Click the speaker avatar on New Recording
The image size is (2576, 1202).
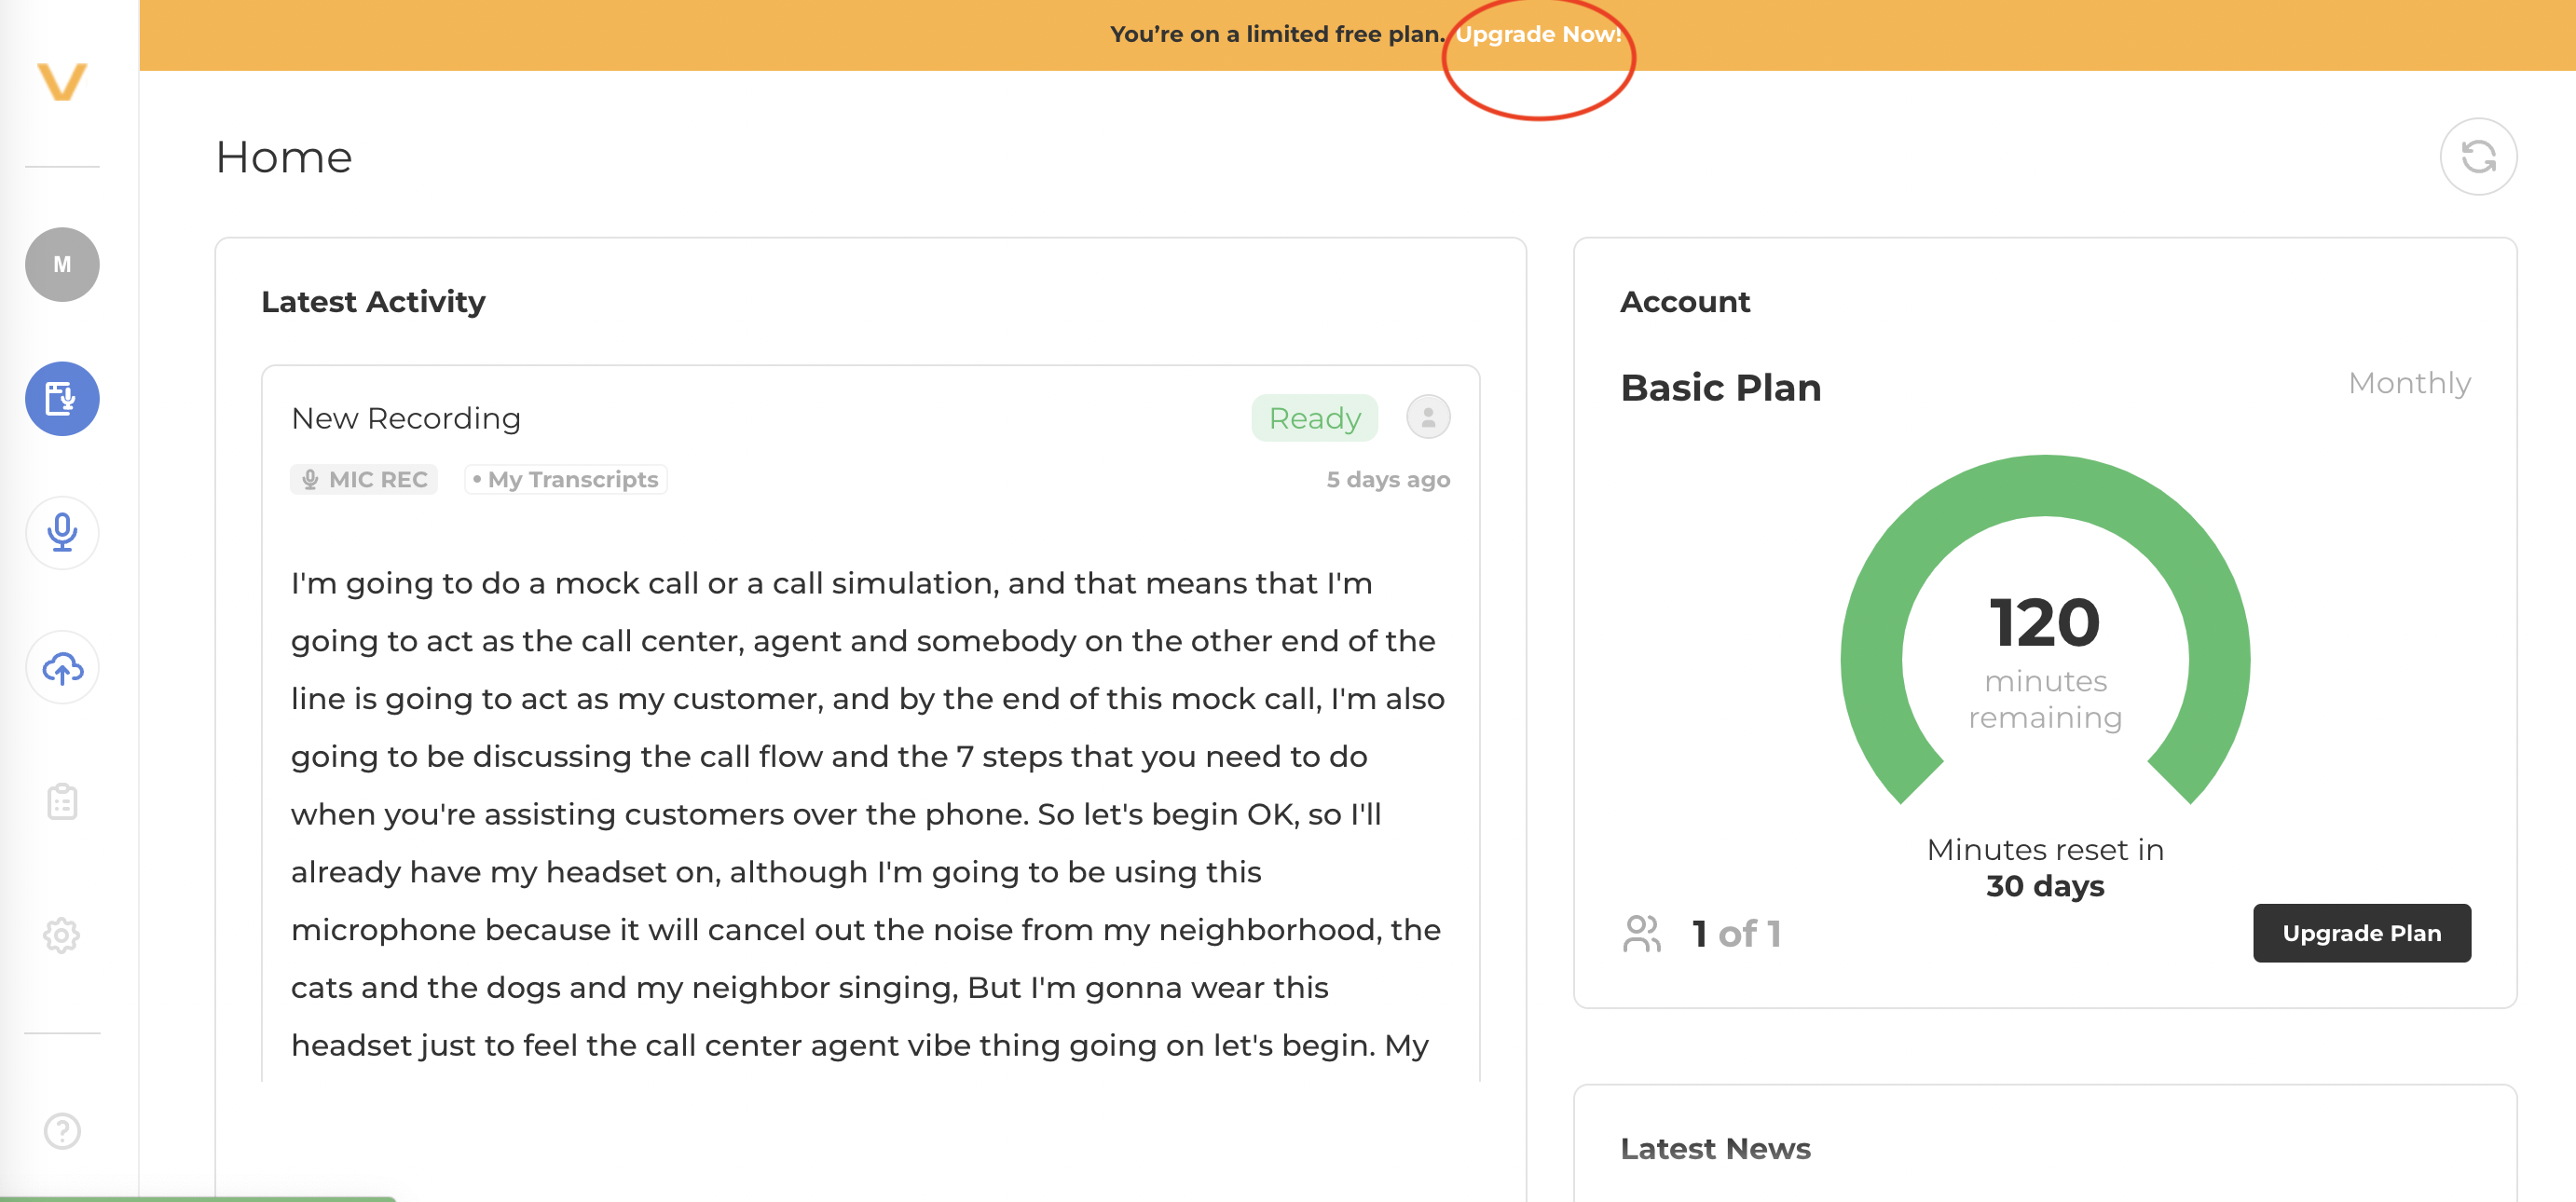click(x=1427, y=417)
